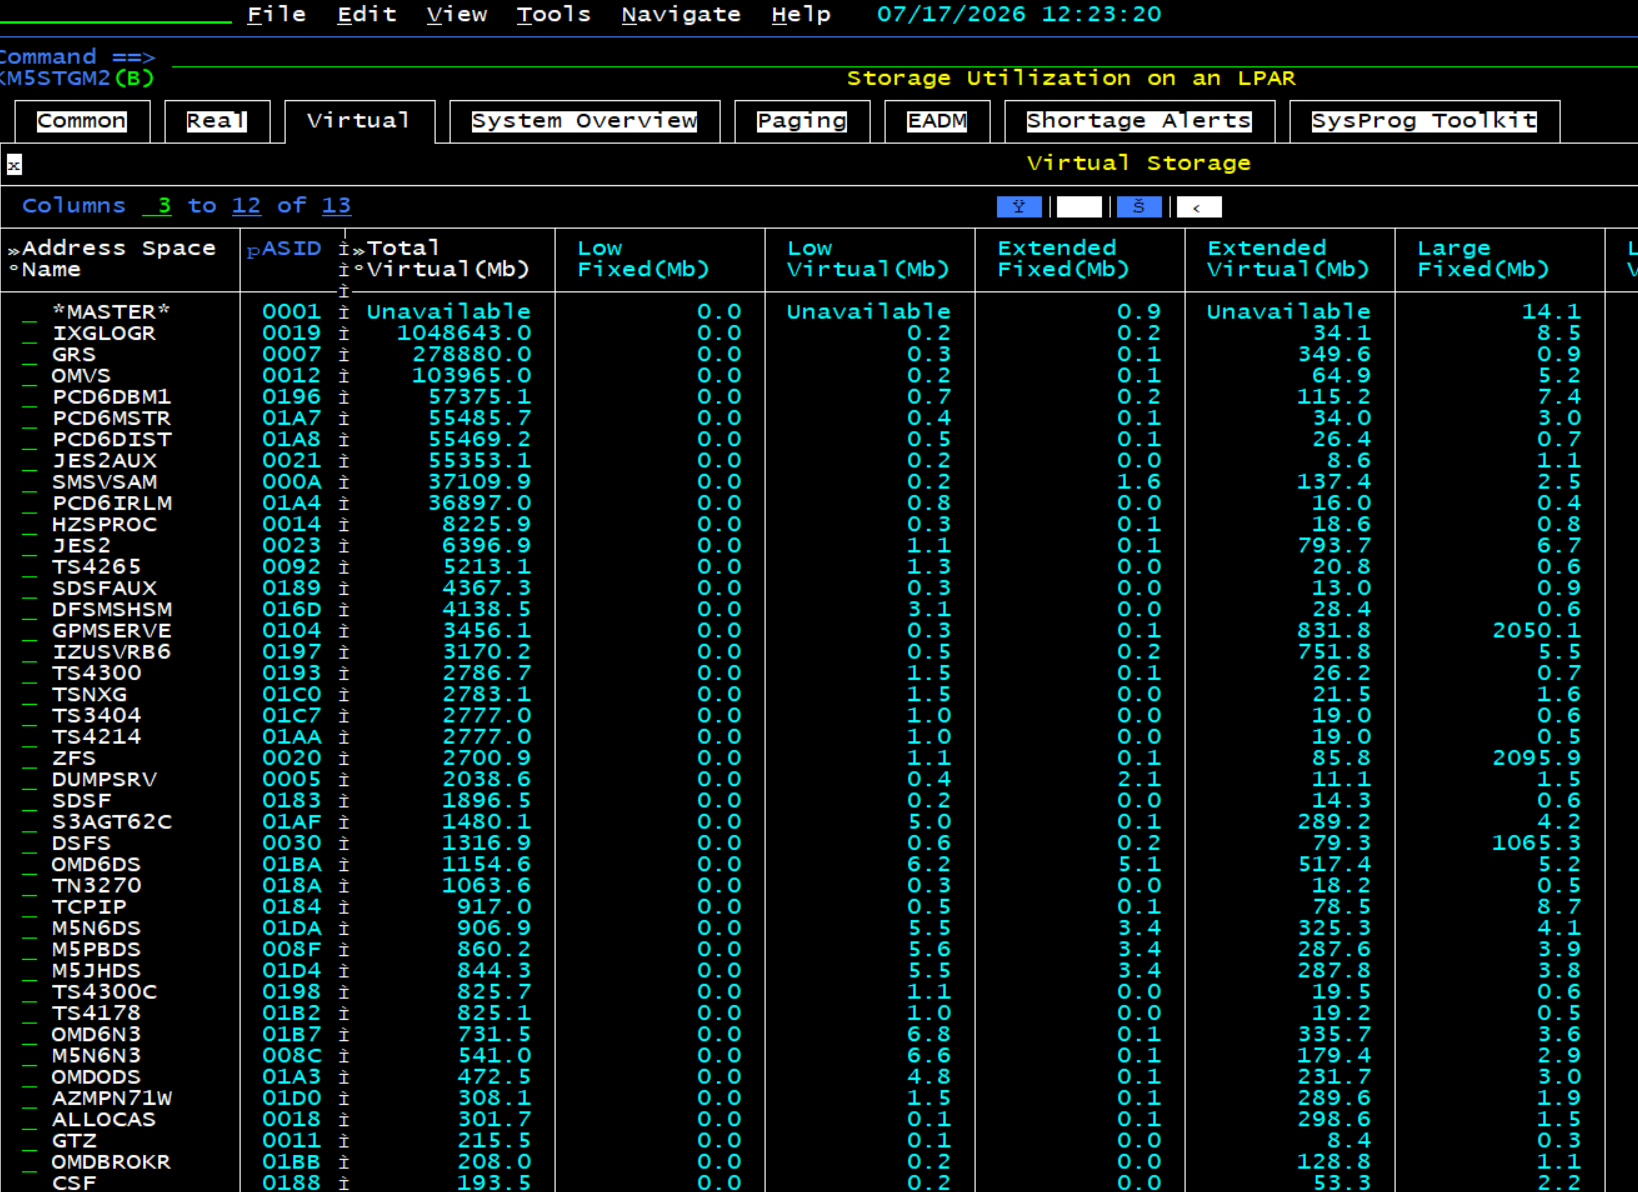Image resolution: width=1638 pixels, height=1192 pixels.
Task: Click ASID value 01DA for M5N6DS
Action: (x=292, y=928)
